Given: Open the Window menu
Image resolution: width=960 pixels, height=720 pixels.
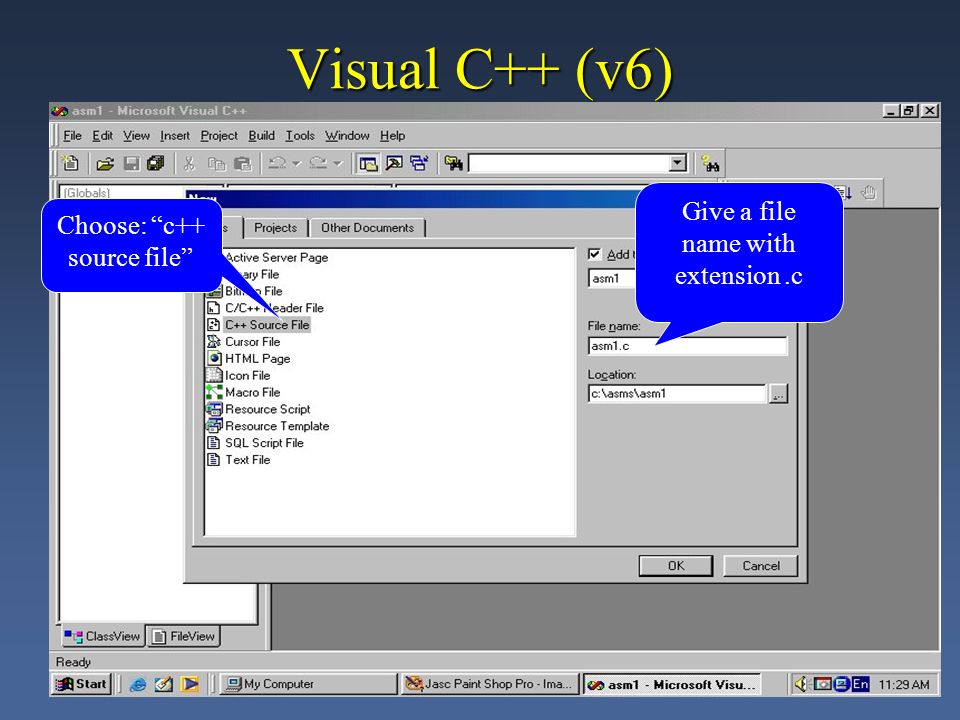Looking at the screenshot, I should 347,136.
